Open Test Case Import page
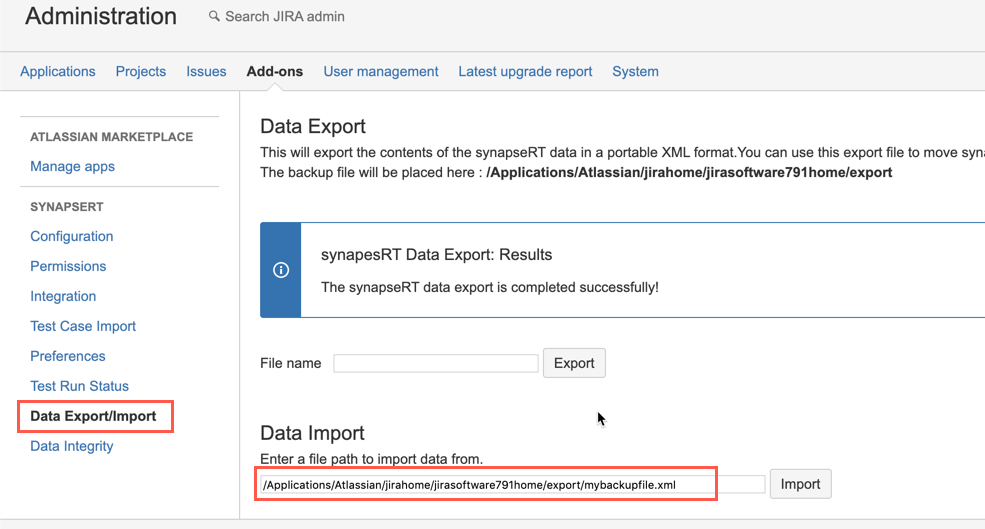Screen dimensions: 985x529 click(x=83, y=326)
